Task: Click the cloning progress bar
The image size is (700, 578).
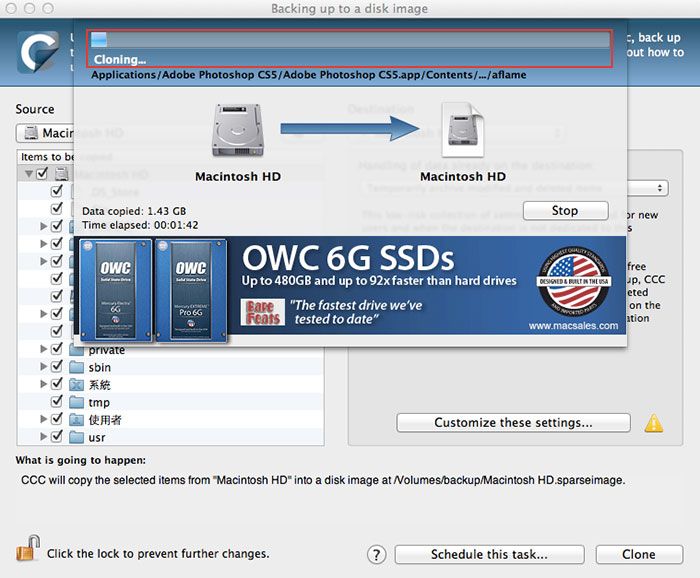Action: click(350, 40)
